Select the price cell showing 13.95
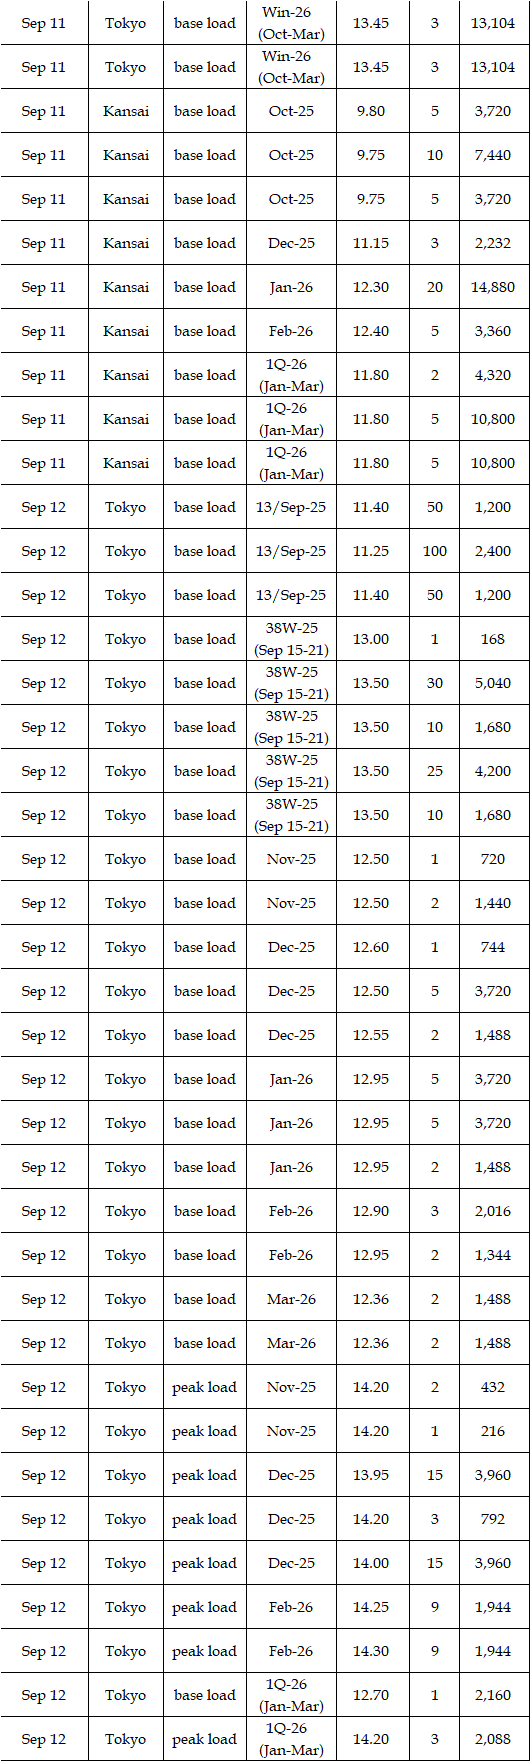 click(x=371, y=1475)
